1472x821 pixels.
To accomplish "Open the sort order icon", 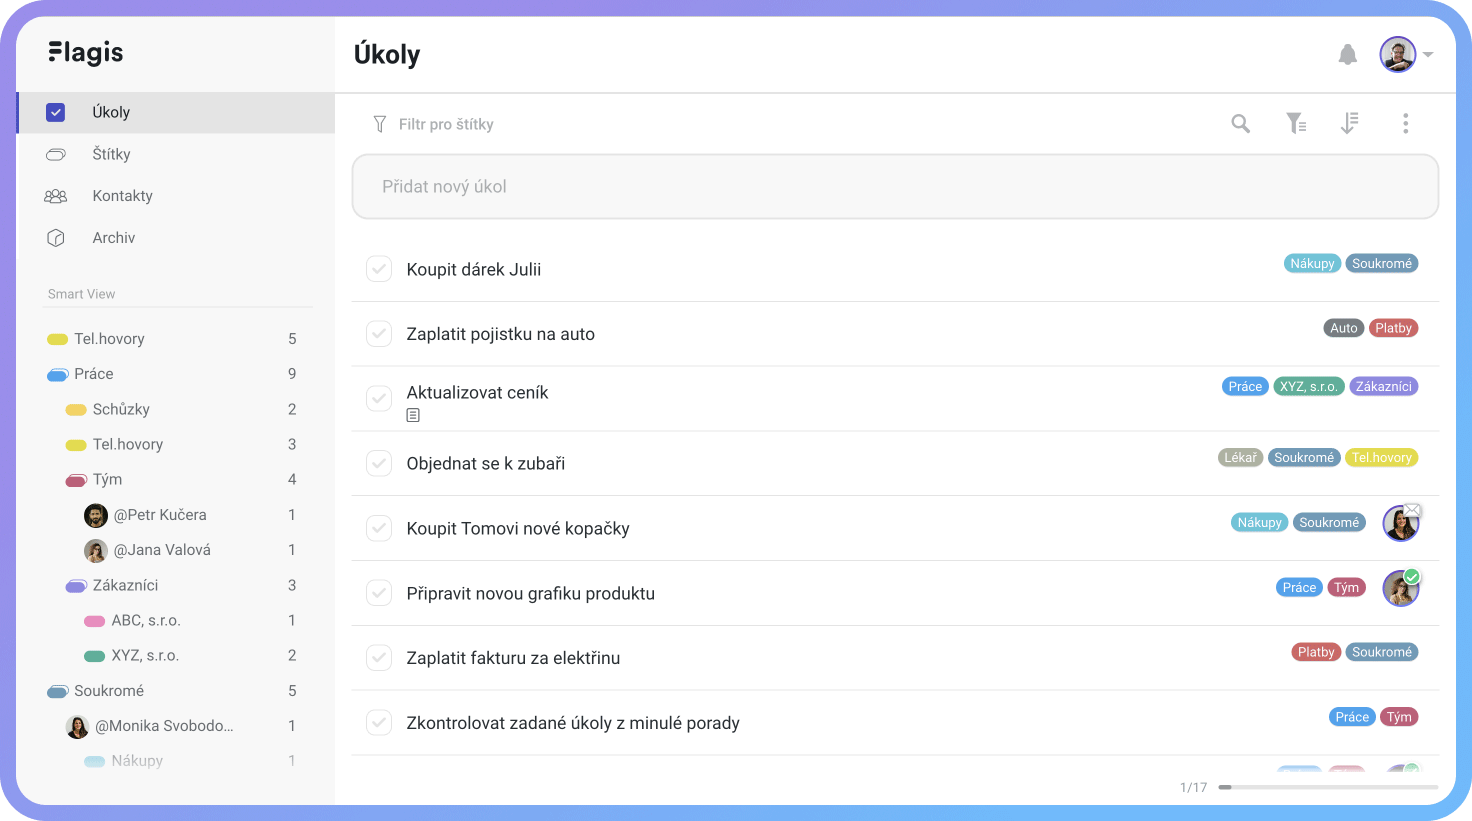I will [x=1349, y=123].
